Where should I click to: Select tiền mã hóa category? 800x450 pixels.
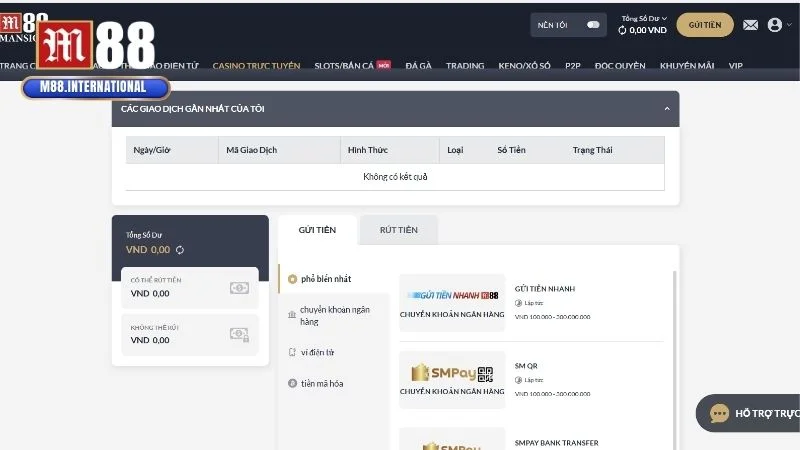pos(321,384)
